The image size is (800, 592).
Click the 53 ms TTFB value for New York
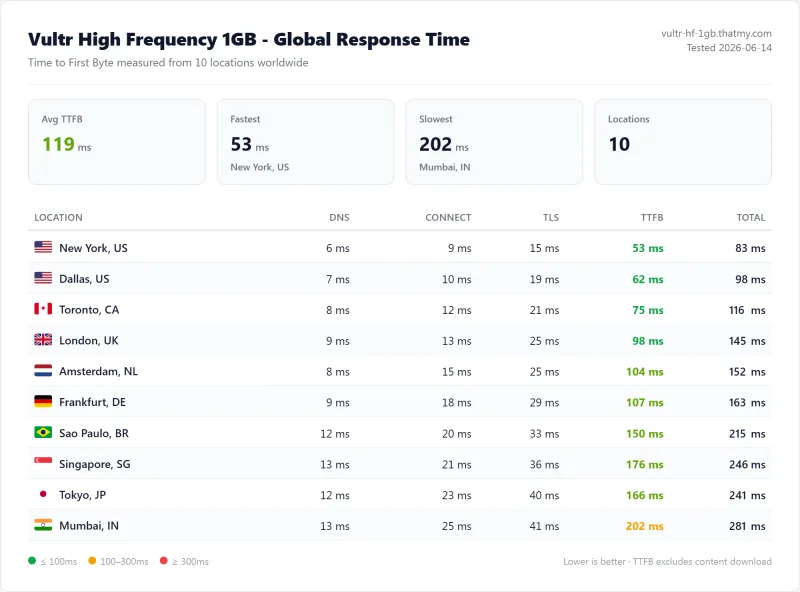click(648, 248)
